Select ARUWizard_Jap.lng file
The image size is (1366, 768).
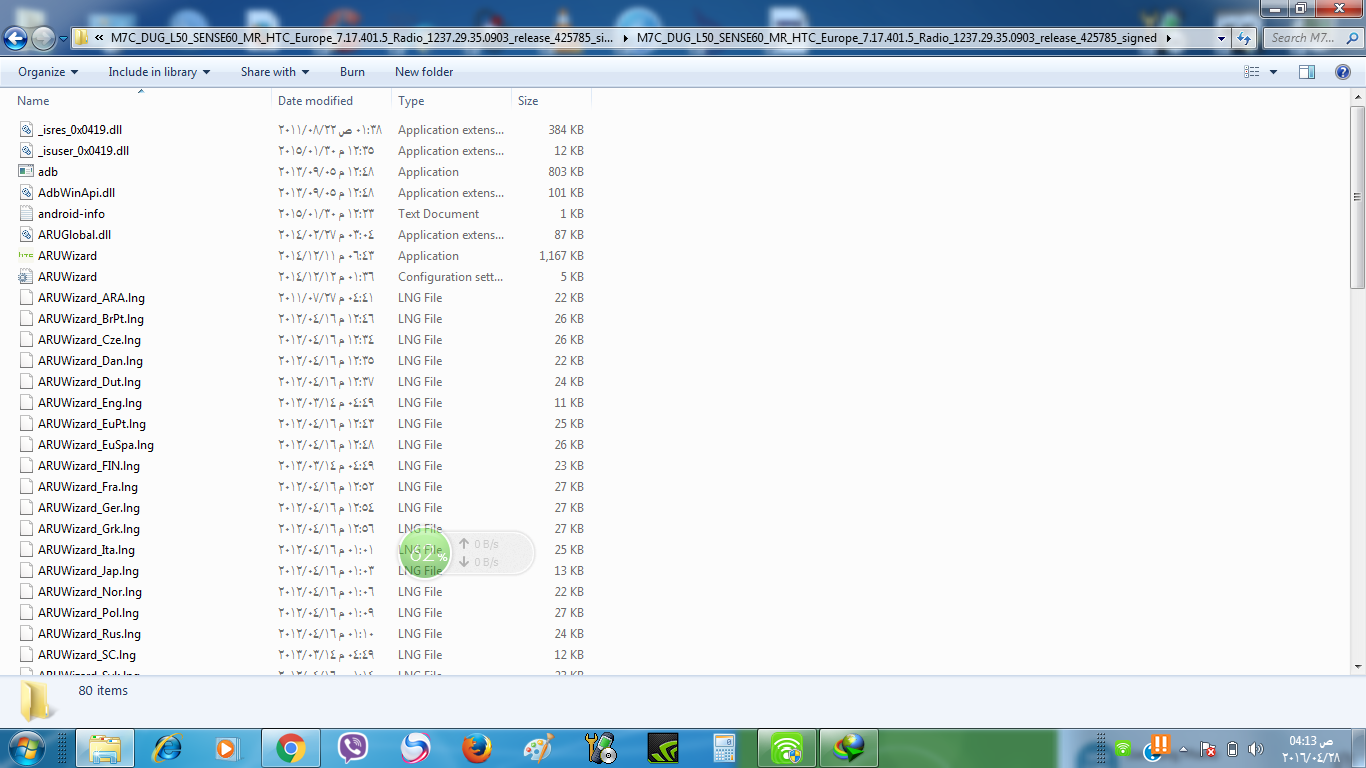88,571
